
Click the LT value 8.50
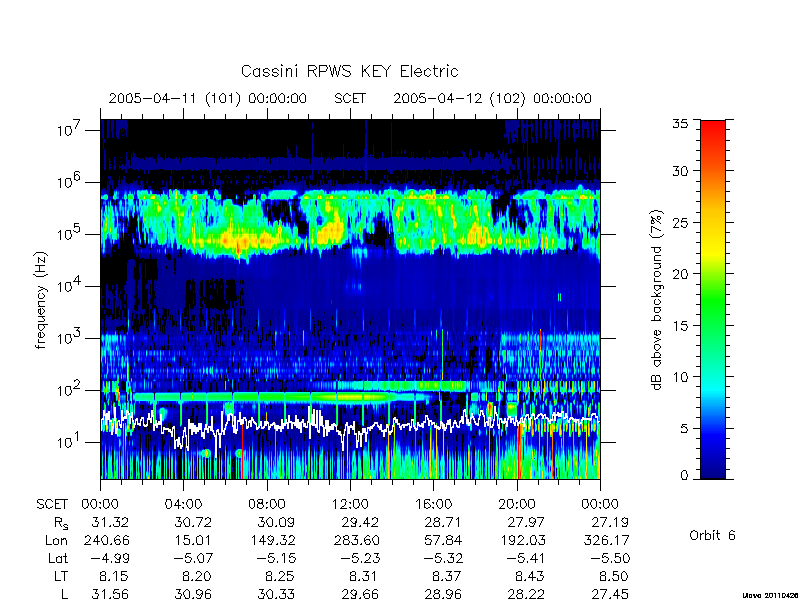point(614,577)
